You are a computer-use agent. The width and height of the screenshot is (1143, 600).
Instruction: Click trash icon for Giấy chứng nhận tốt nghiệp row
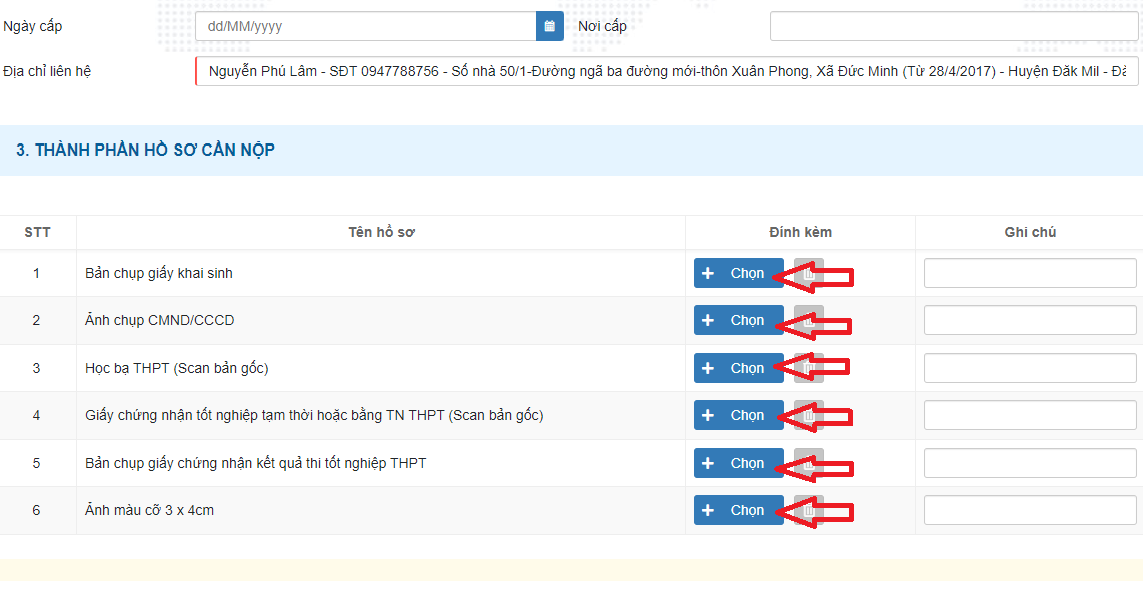coord(808,416)
